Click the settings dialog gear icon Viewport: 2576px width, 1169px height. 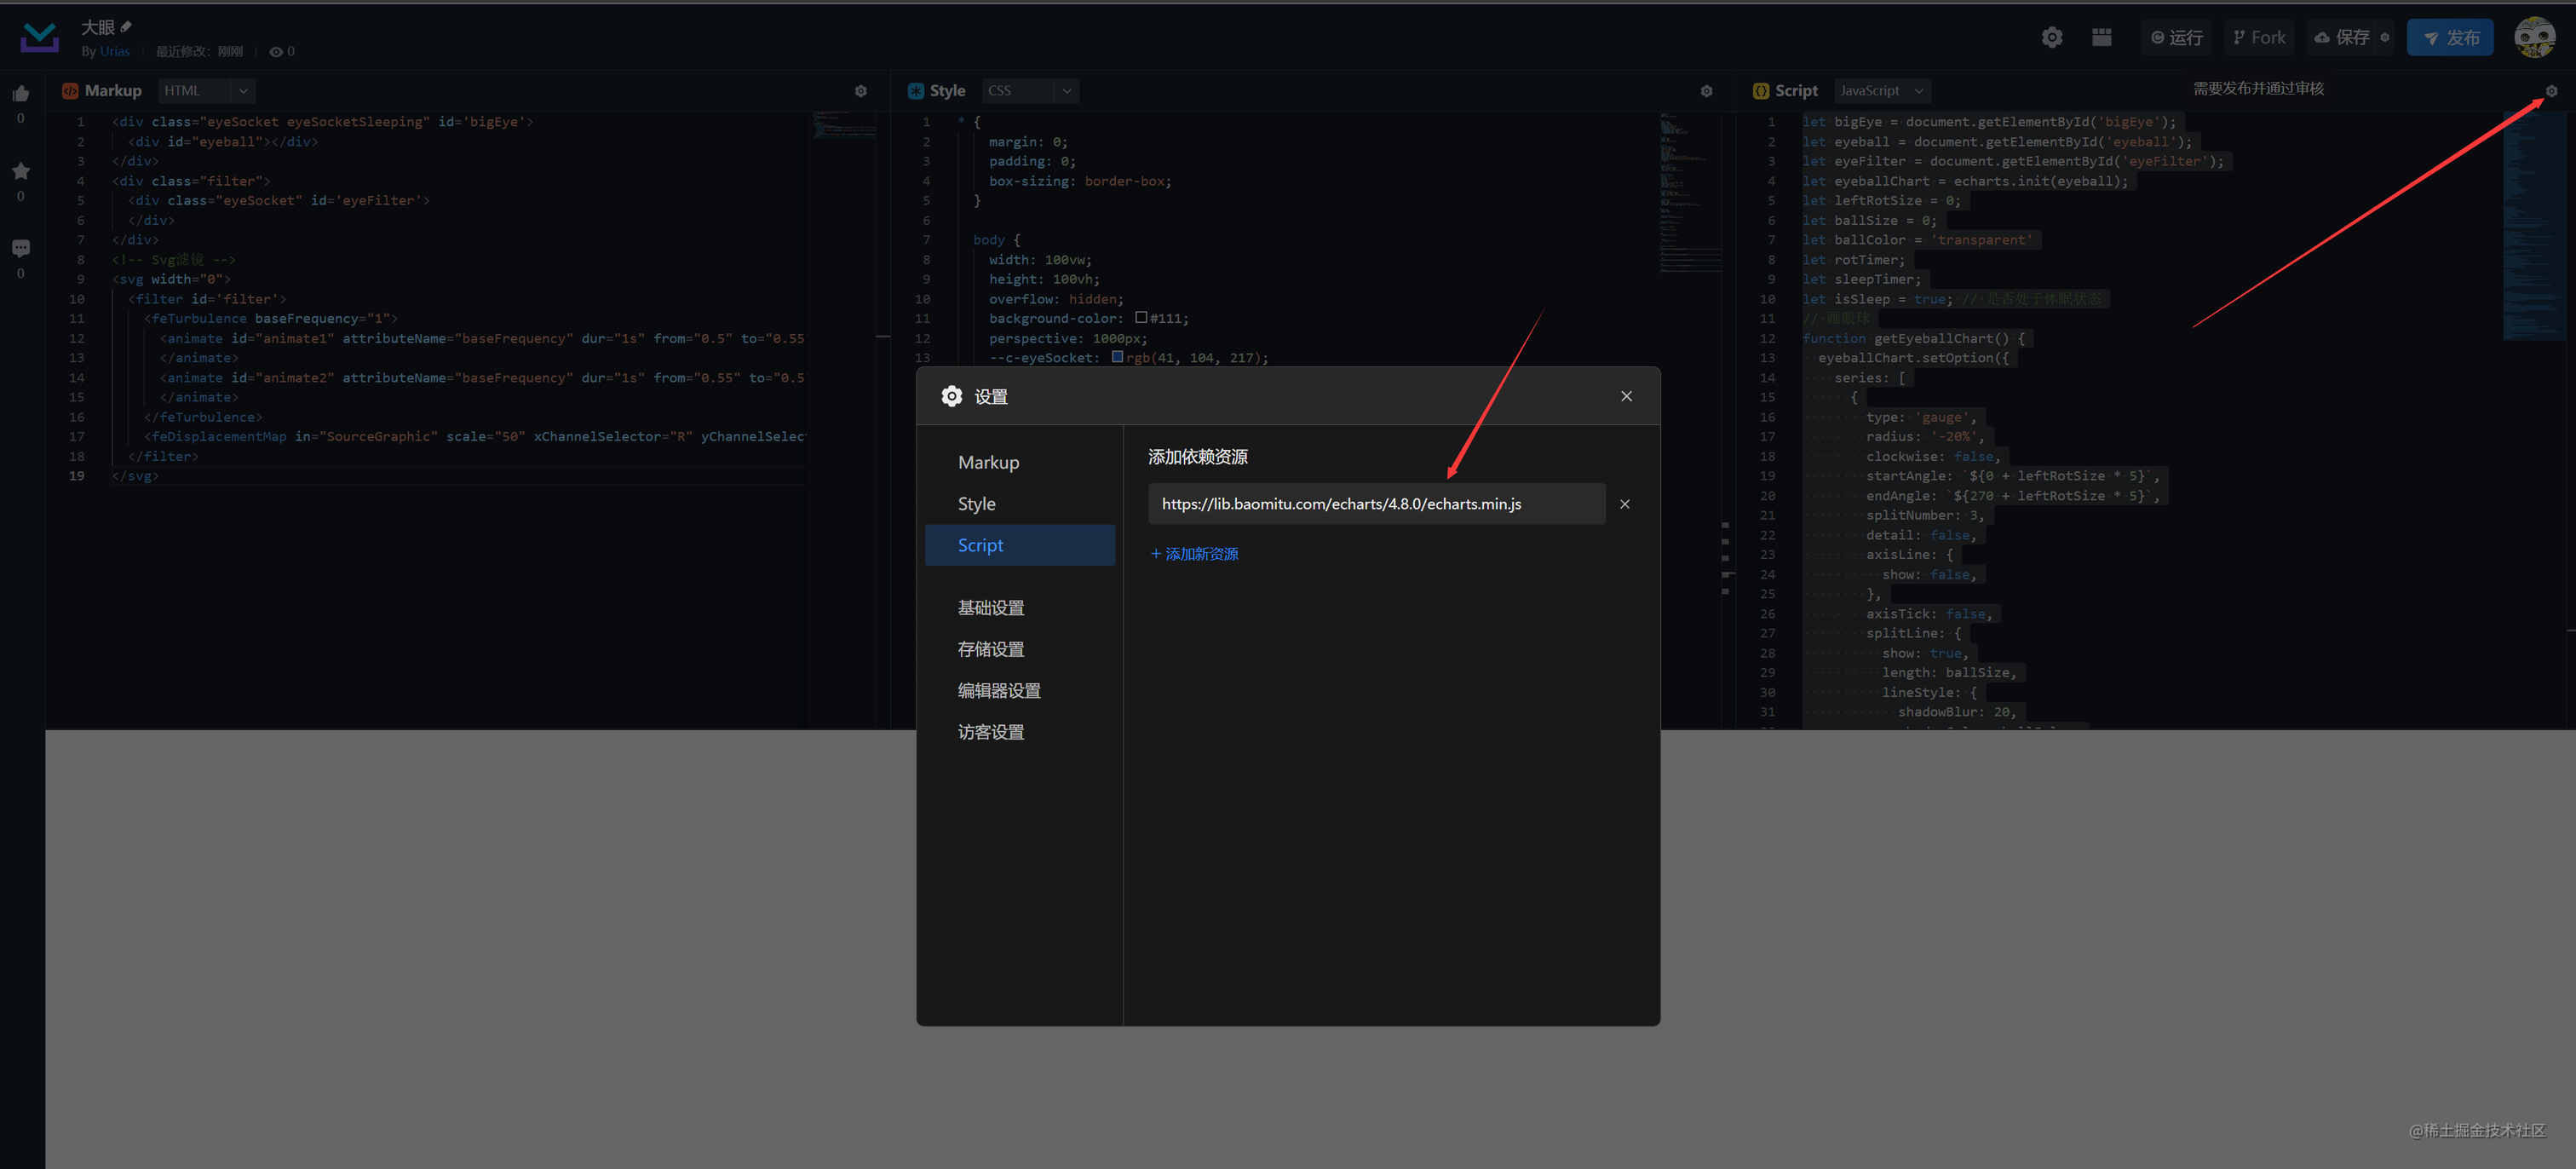tap(952, 396)
